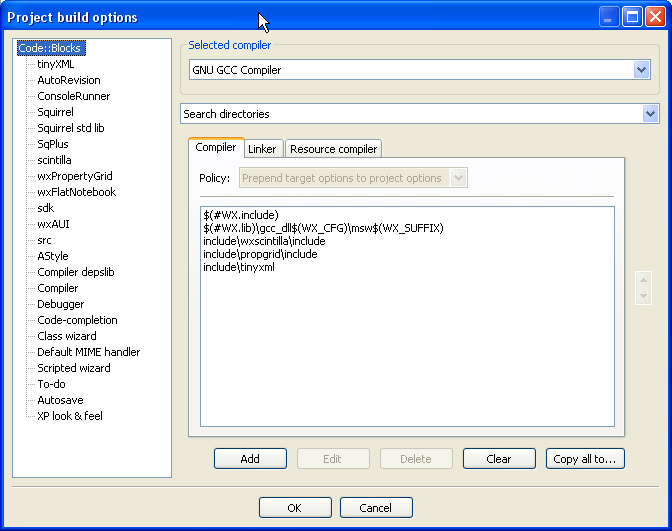
Task: Select include\tinyxml directory entry
Action: [239, 267]
